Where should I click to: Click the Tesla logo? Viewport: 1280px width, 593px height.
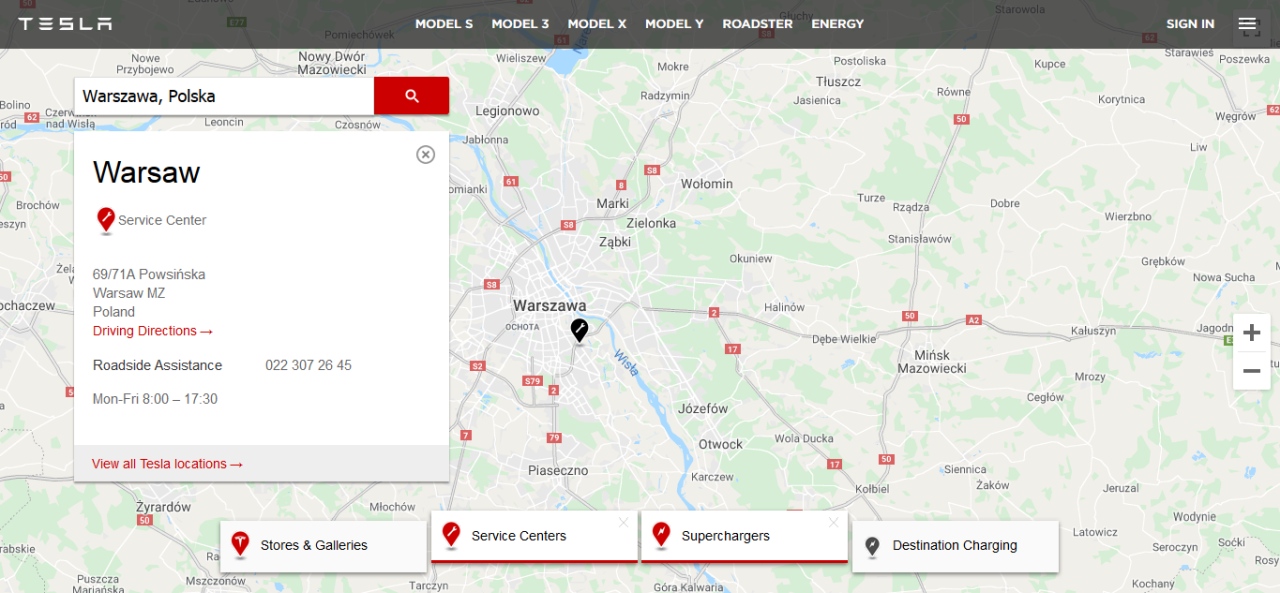click(x=65, y=24)
